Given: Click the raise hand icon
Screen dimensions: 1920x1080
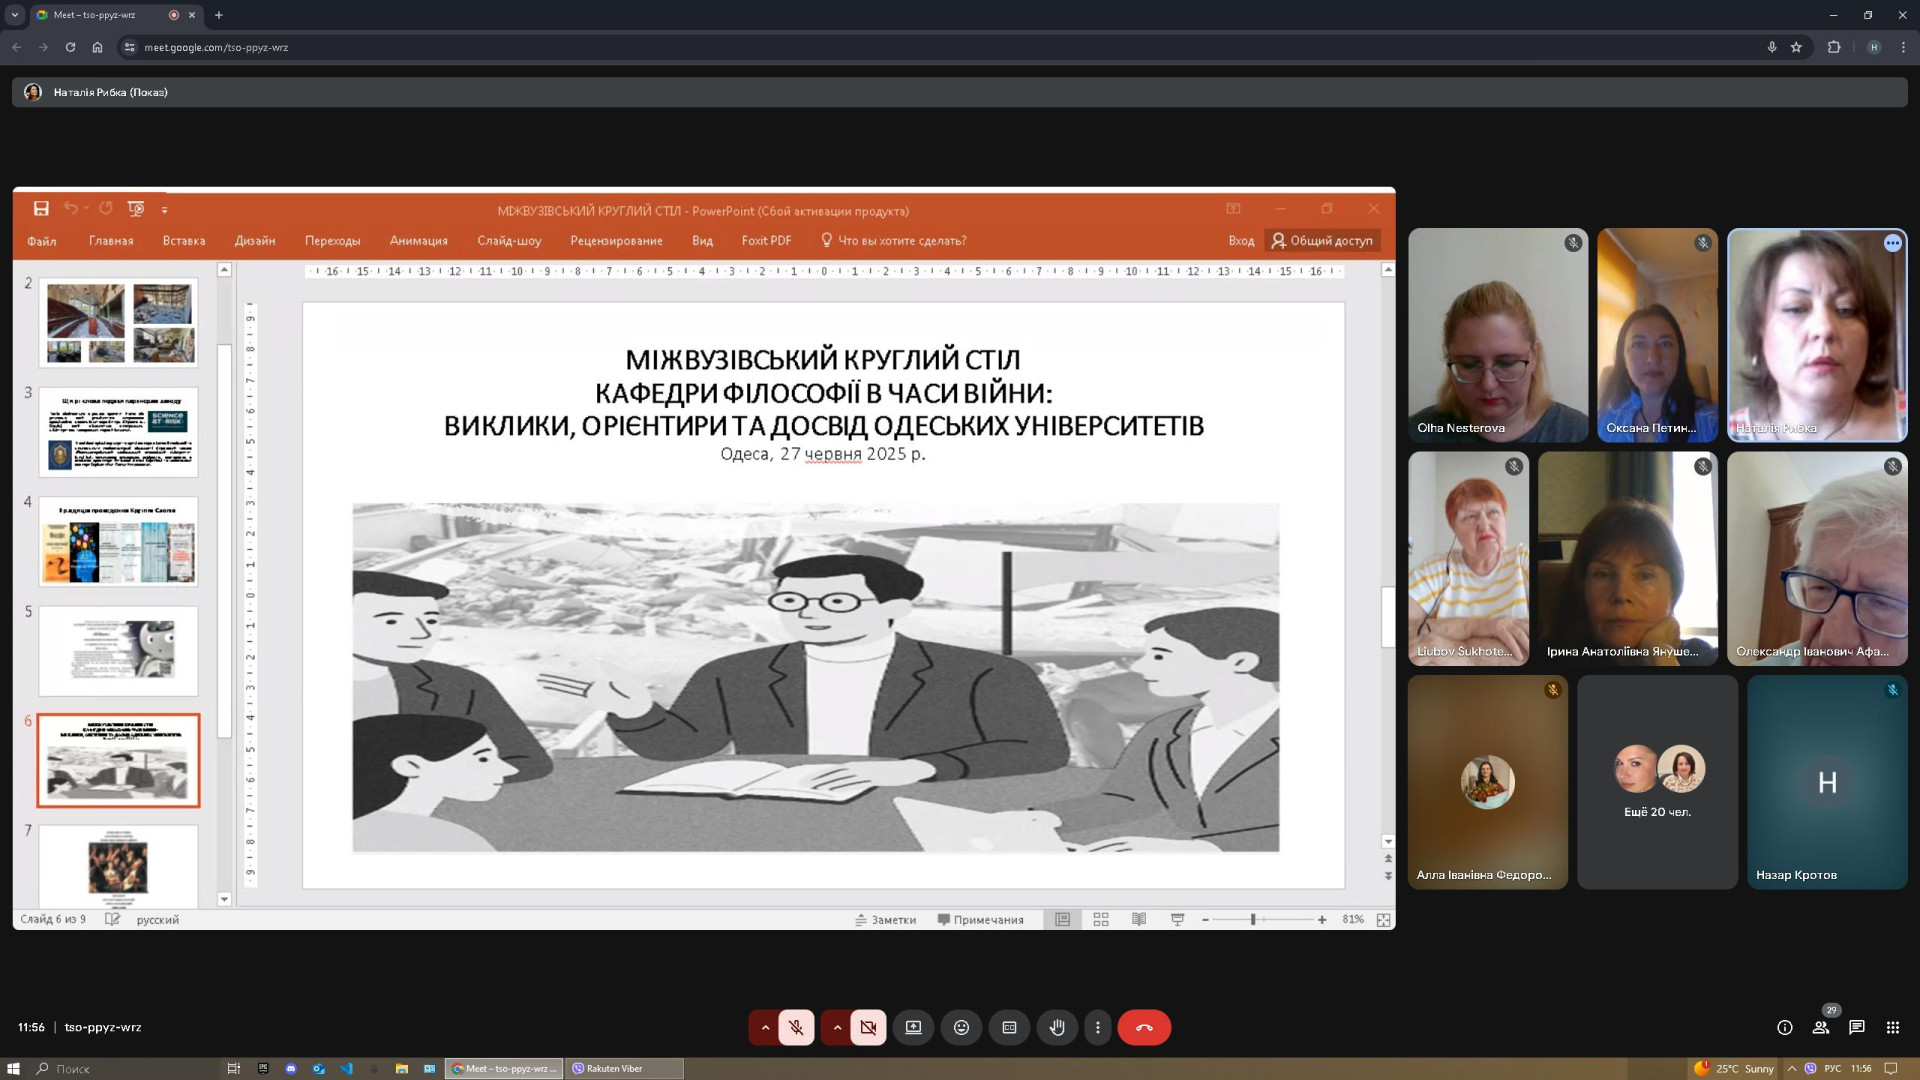Looking at the screenshot, I should tap(1057, 1027).
